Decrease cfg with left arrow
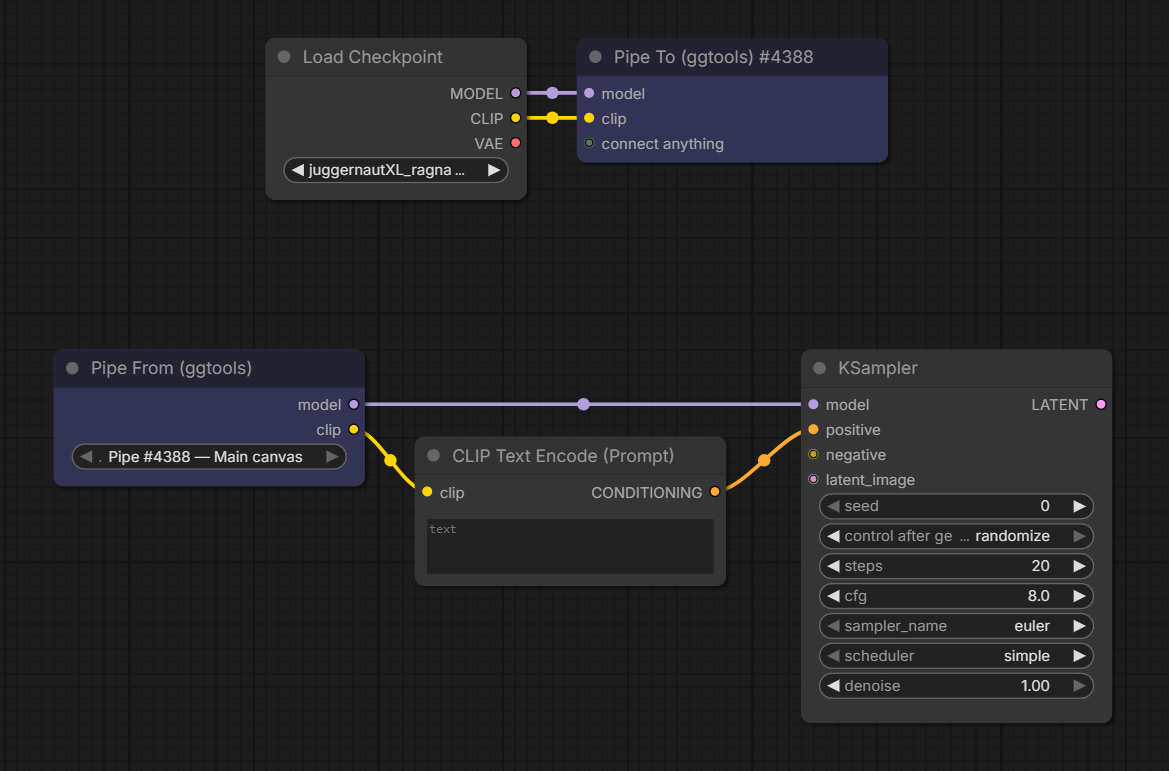Viewport: 1169px width, 771px height. click(x=834, y=596)
